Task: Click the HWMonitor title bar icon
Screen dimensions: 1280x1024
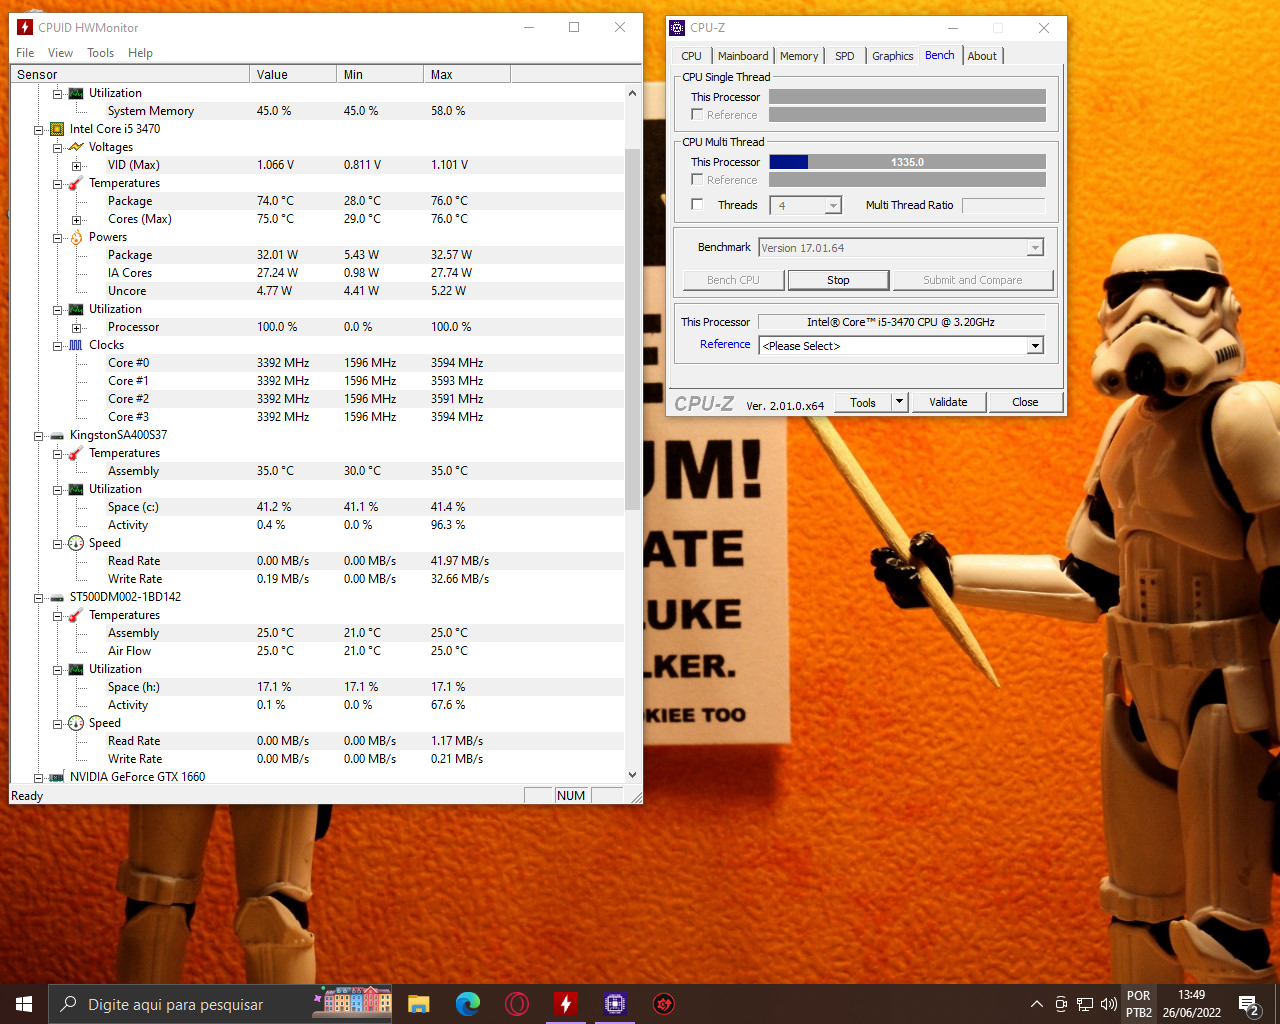Action: pos(24,28)
